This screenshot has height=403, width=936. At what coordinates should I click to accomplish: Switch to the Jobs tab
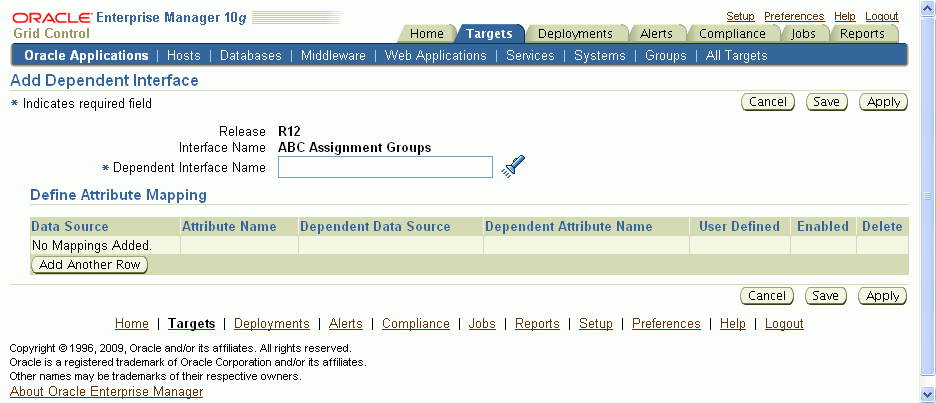tap(803, 33)
